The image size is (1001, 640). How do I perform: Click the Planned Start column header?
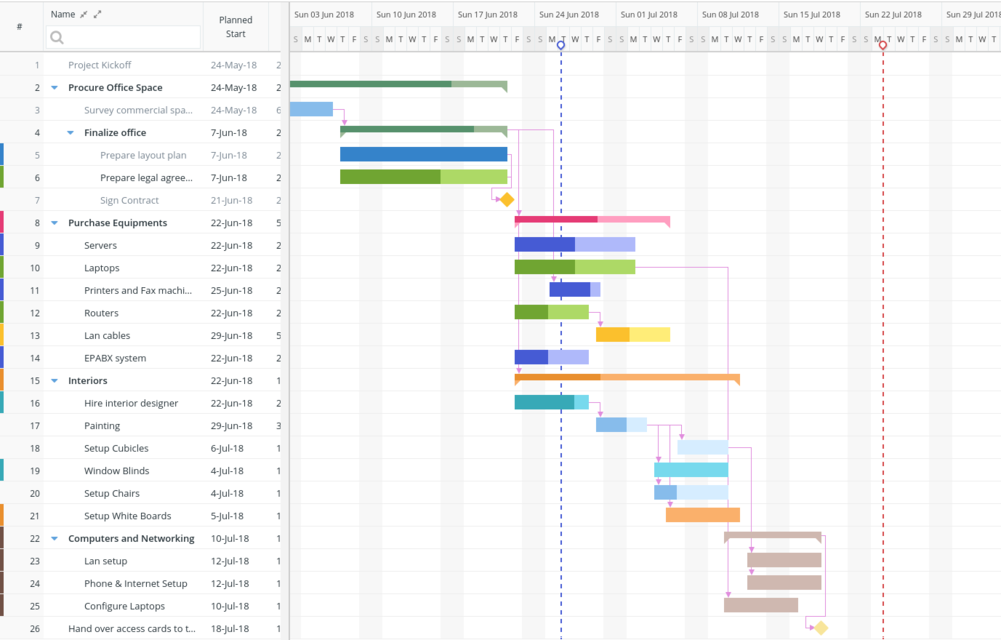(235, 25)
